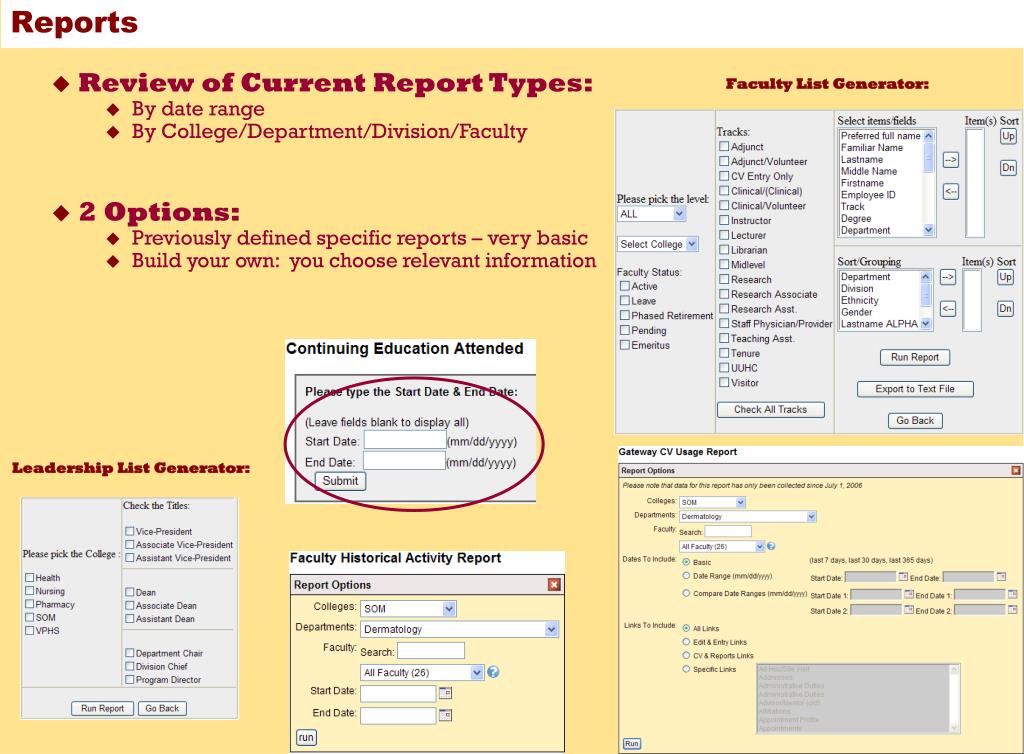Open the 'Please pick the level' ALL dropdown
1024x754 pixels.
pos(651,214)
